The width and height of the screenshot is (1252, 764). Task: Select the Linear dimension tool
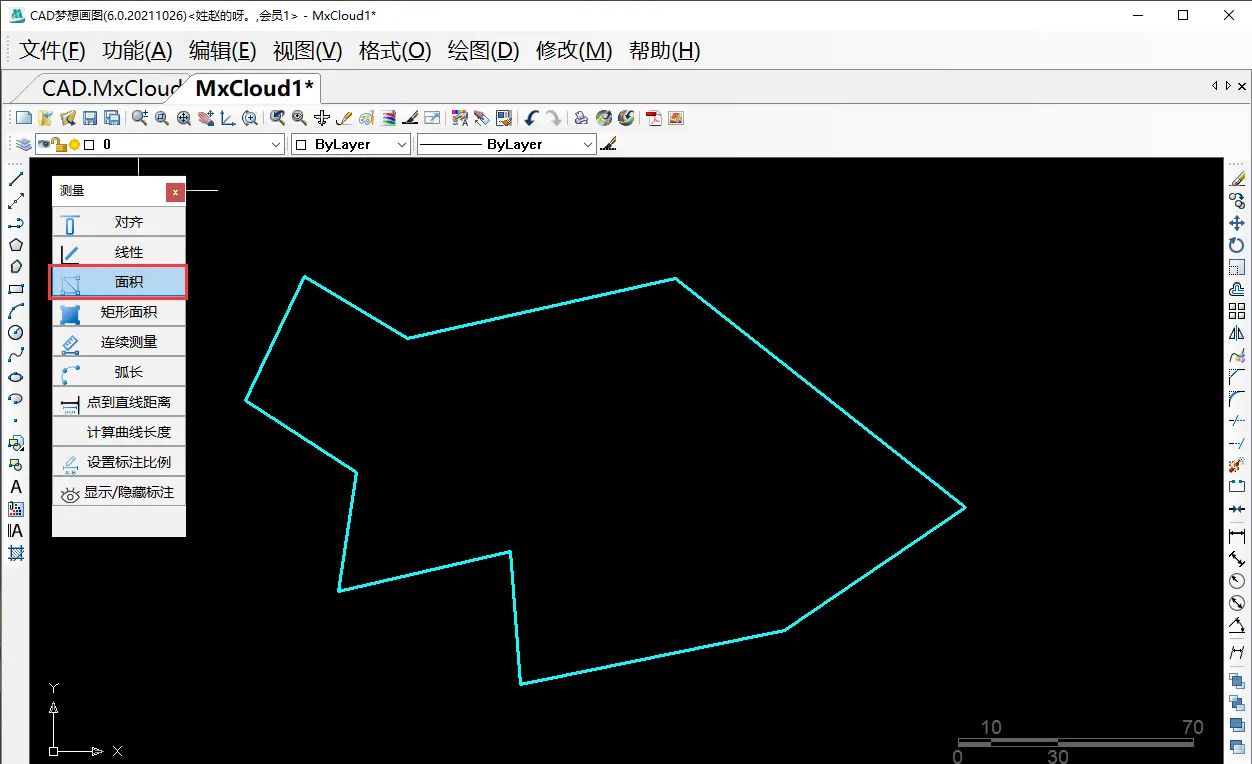point(1237,537)
